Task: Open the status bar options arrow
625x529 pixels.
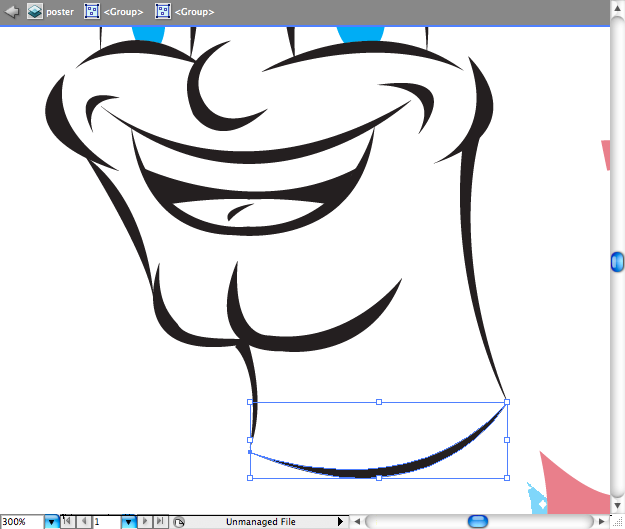Action: [x=340, y=521]
